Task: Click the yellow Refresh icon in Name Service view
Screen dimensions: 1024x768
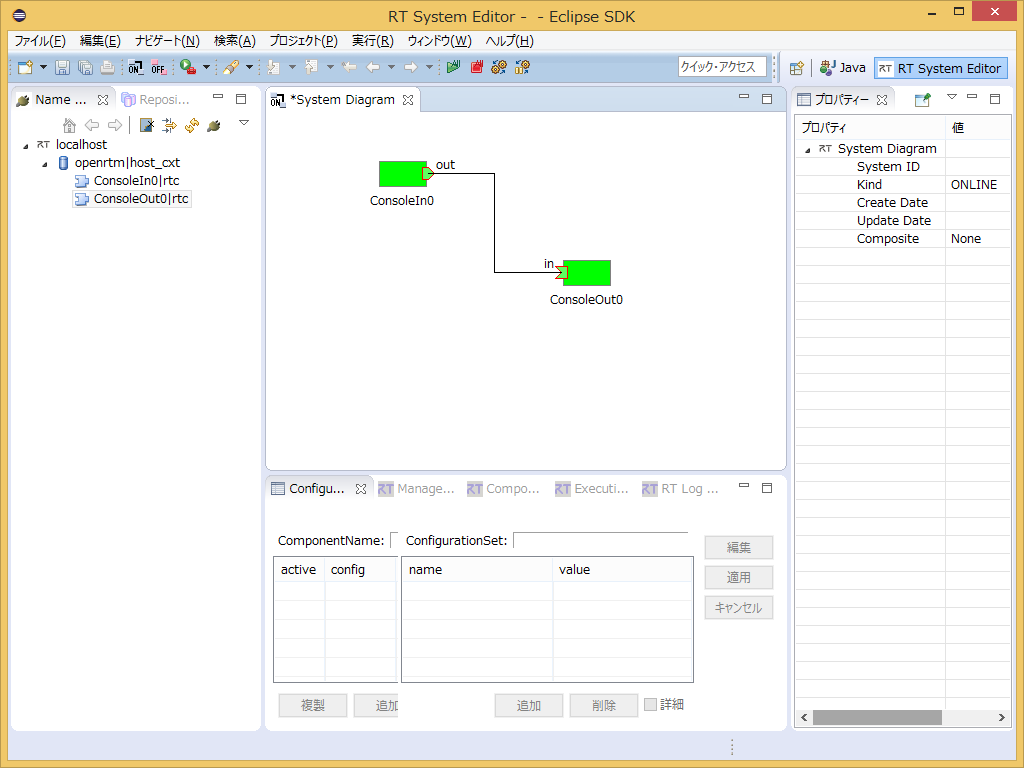Action: point(191,125)
